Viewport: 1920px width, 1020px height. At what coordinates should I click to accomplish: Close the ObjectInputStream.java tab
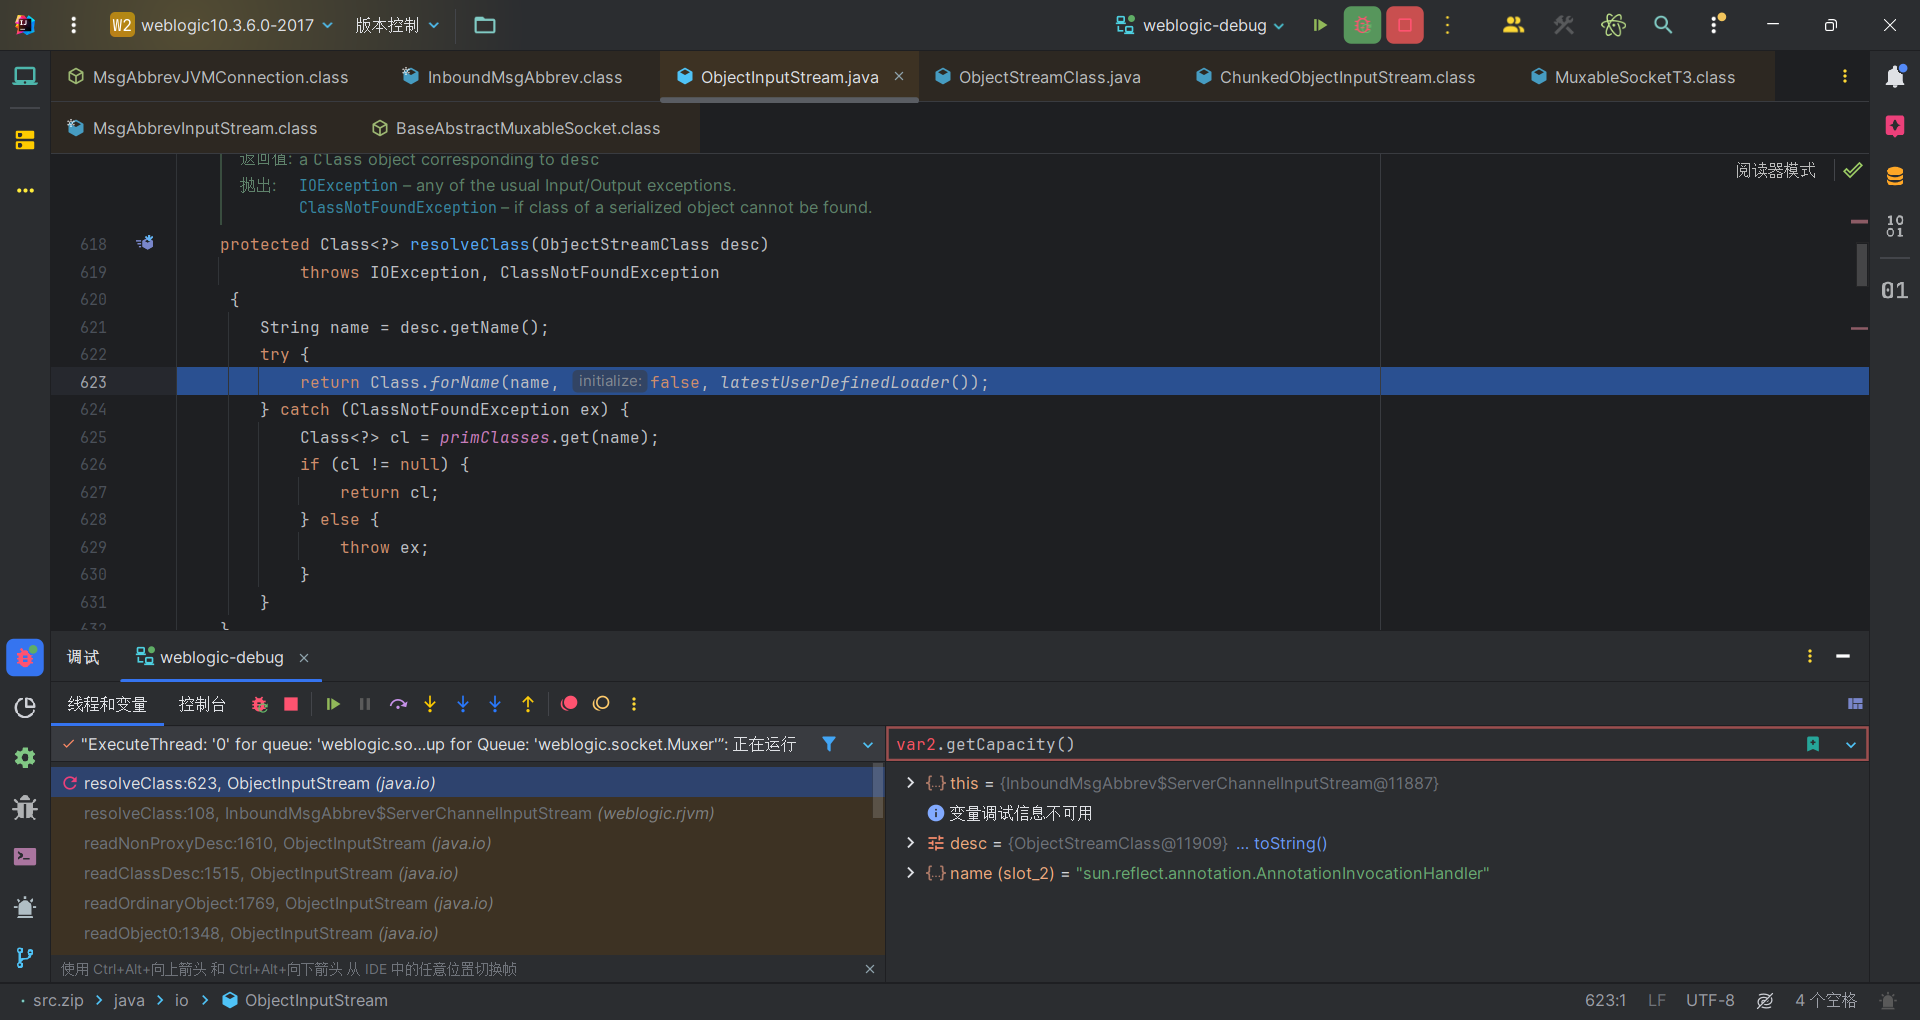click(899, 76)
